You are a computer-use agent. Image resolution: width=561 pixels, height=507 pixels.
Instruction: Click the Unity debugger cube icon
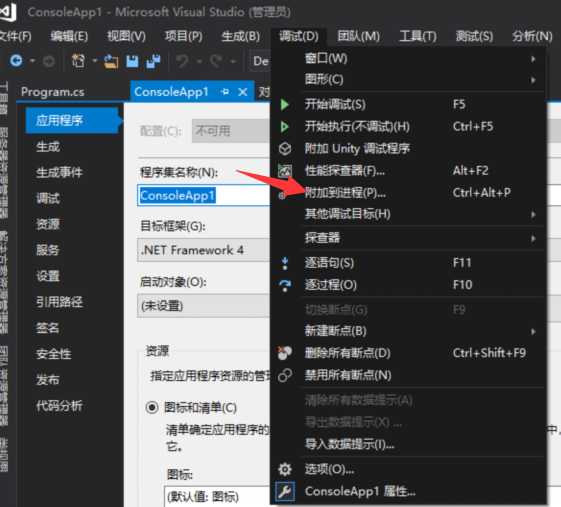(285, 148)
